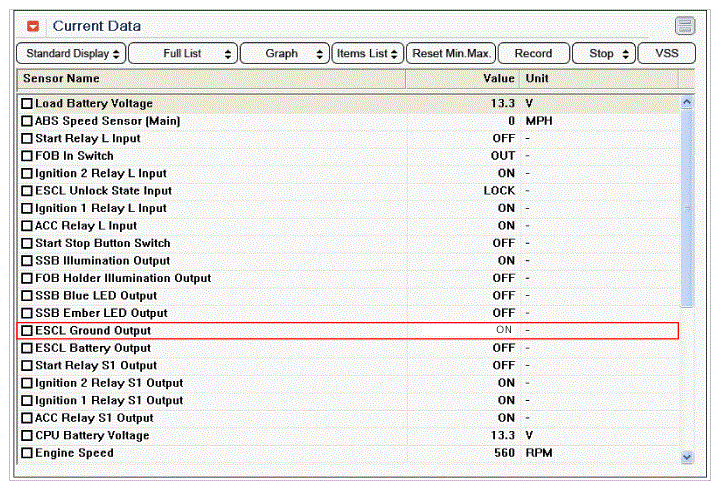Viewport: 720px width, 490px height.
Task: Tick the ESCL Ground Output checkbox
Action: coord(27,330)
